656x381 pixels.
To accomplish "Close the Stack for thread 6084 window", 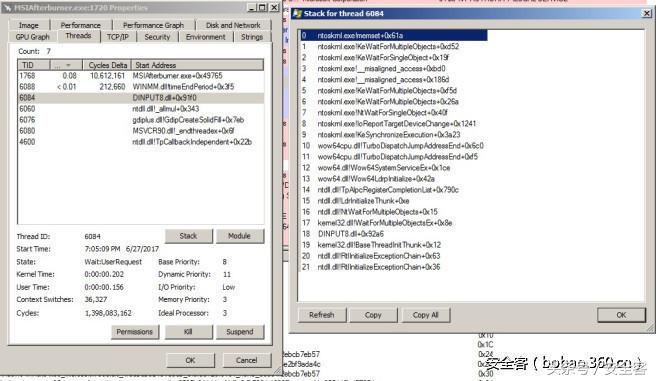I will pyautogui.click(x=646, y=13).
